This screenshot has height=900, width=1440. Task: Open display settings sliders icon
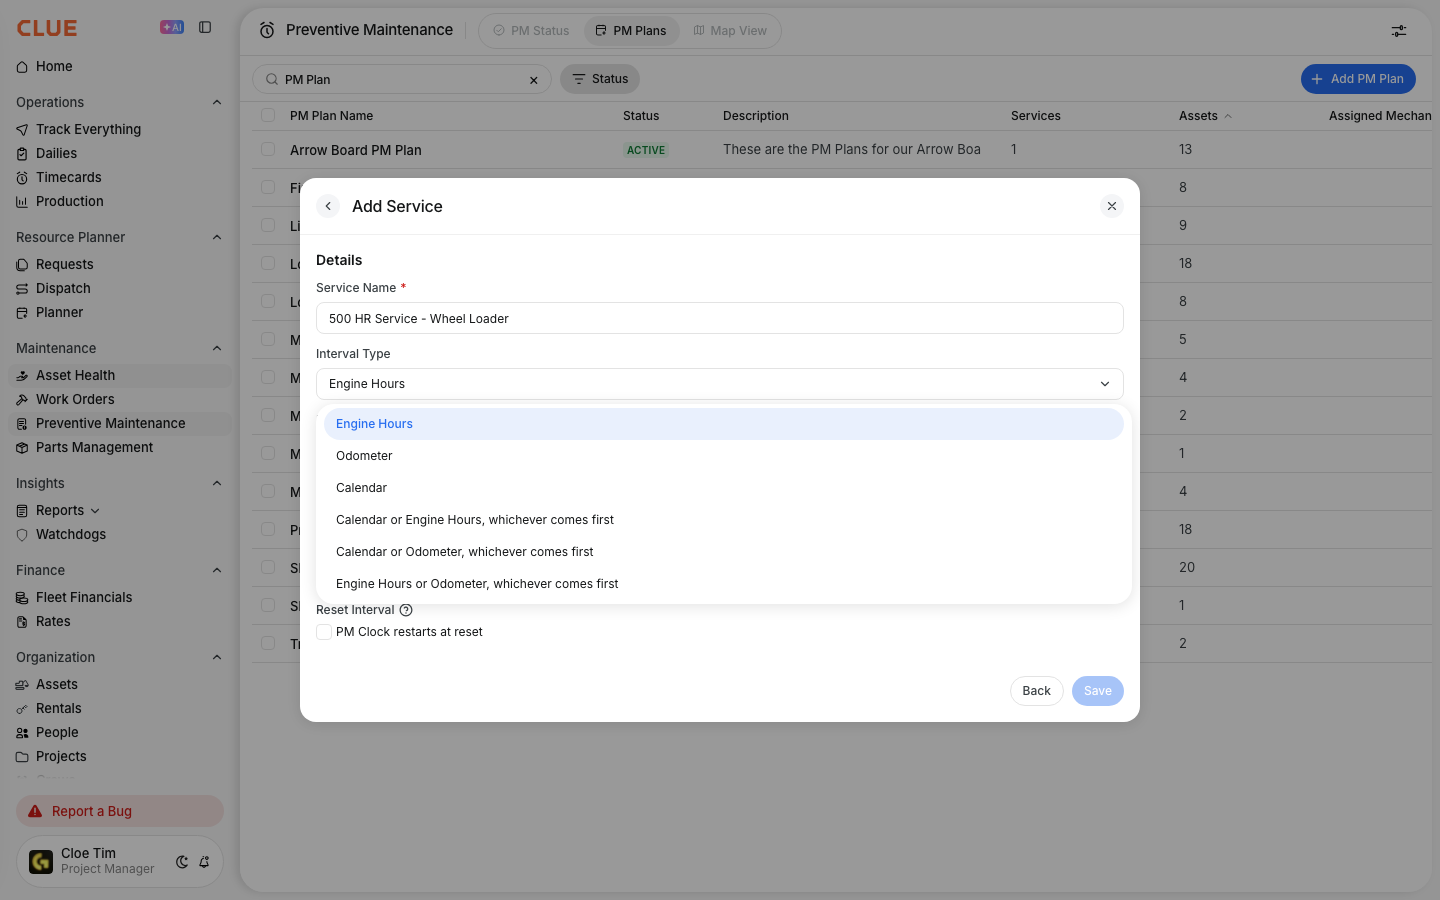pyautogui.click(x=1399, y=31)
